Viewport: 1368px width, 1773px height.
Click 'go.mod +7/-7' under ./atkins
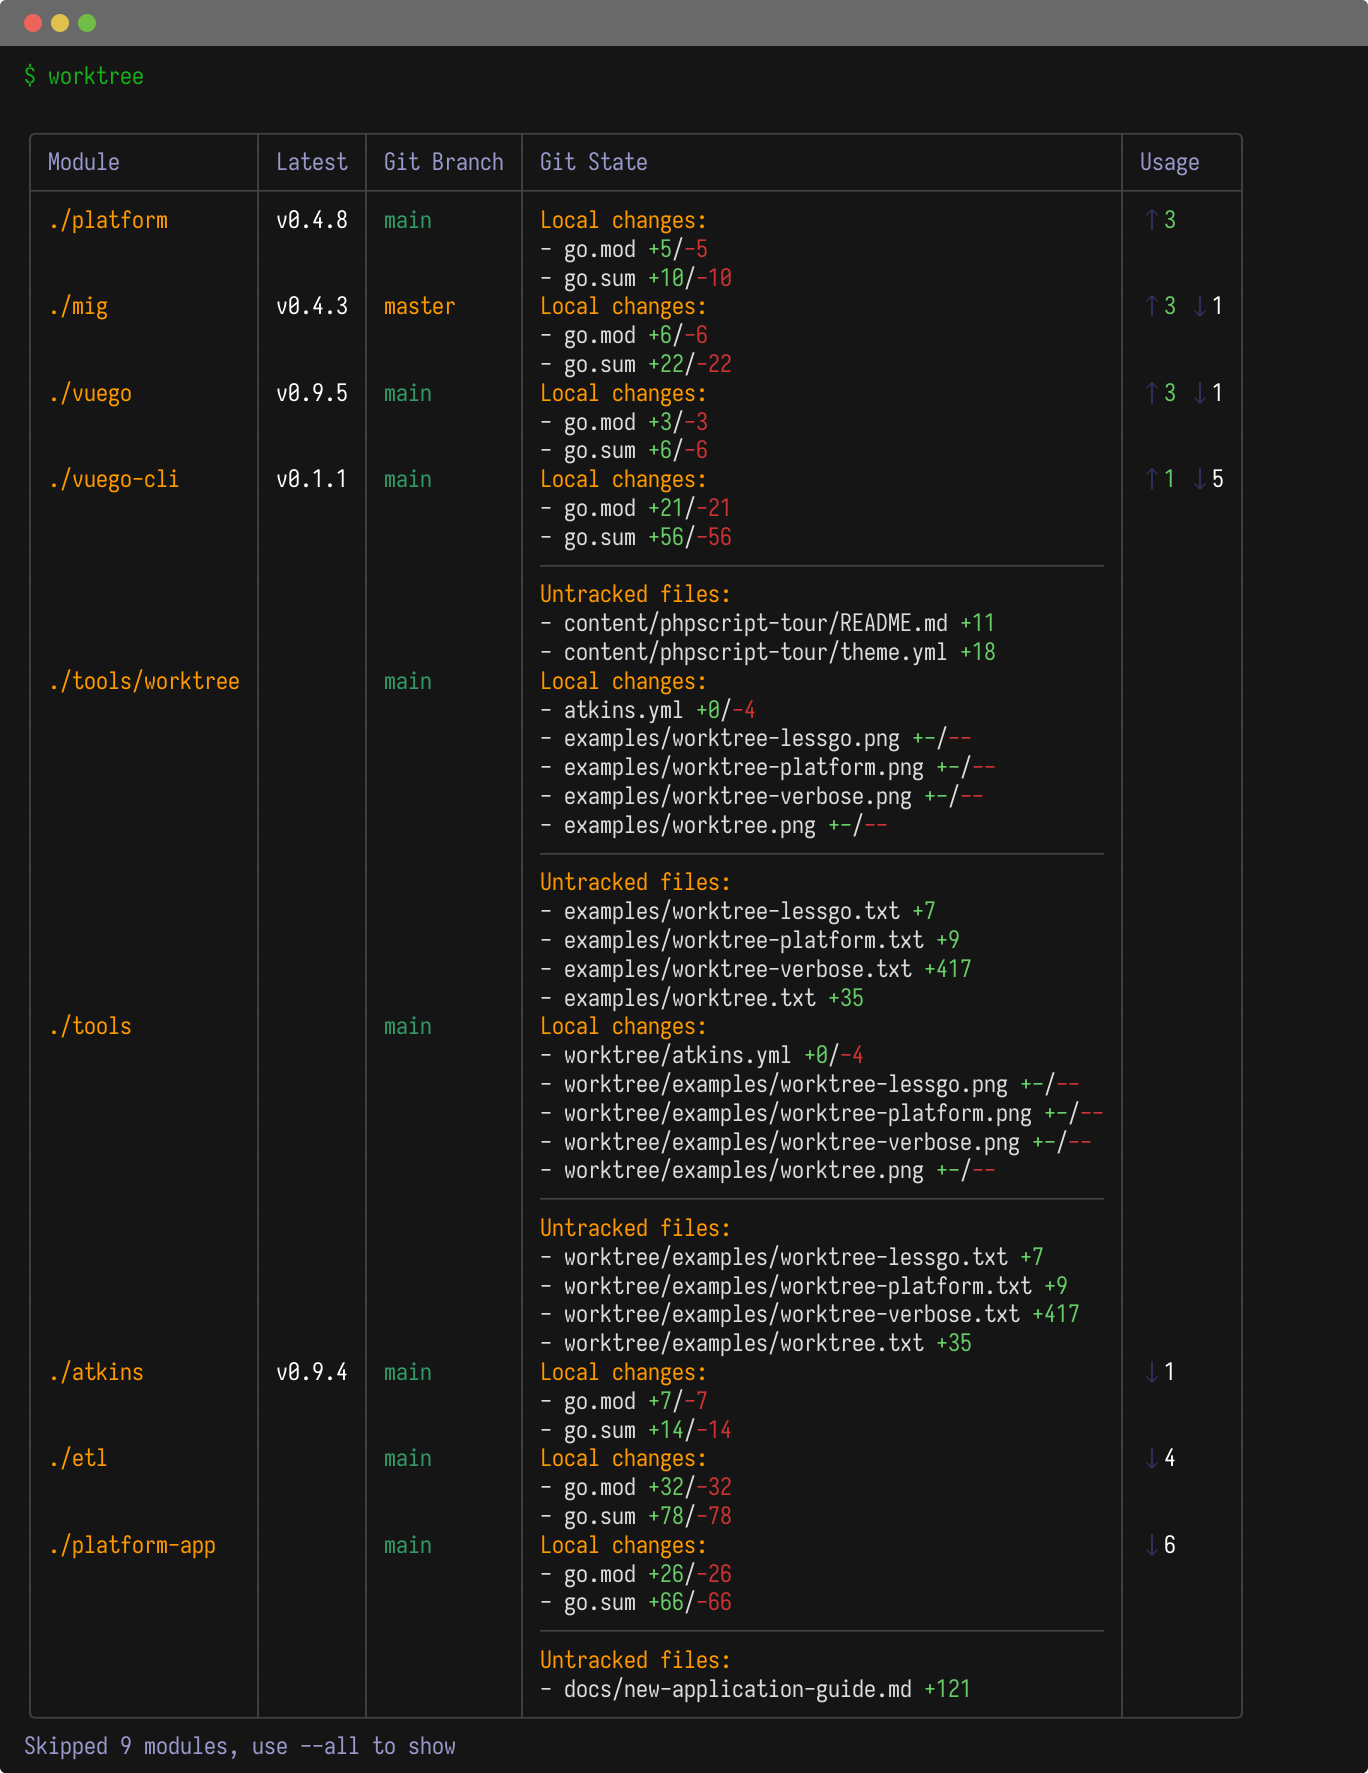(624, 1401)
